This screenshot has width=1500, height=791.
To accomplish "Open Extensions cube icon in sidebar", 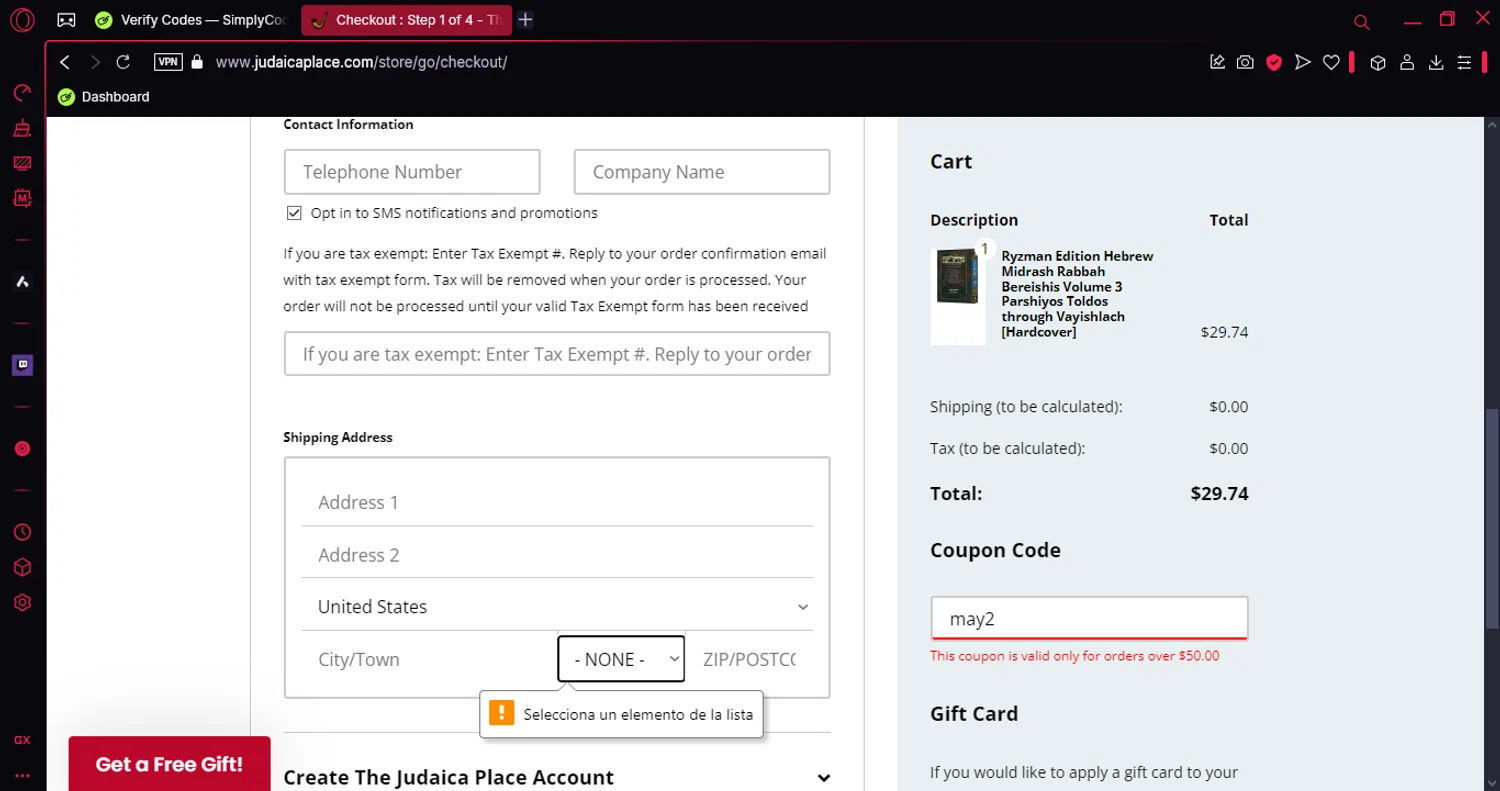I will pos(22,567).
